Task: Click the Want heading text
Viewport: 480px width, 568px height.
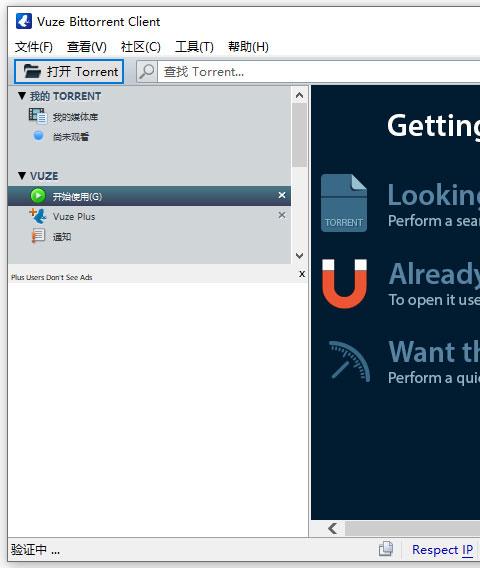Action: 434,351
